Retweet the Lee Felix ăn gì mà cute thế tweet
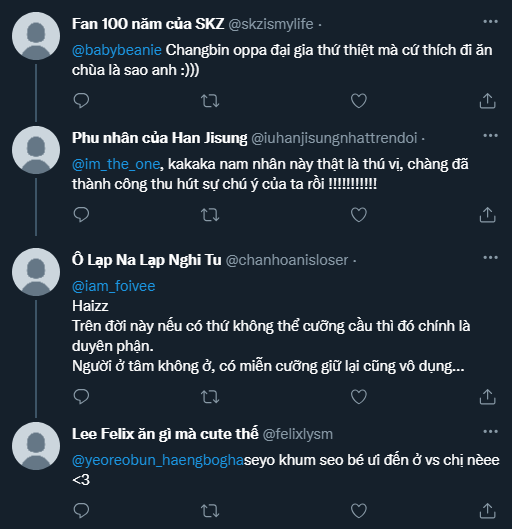 (x=210, y=510)
